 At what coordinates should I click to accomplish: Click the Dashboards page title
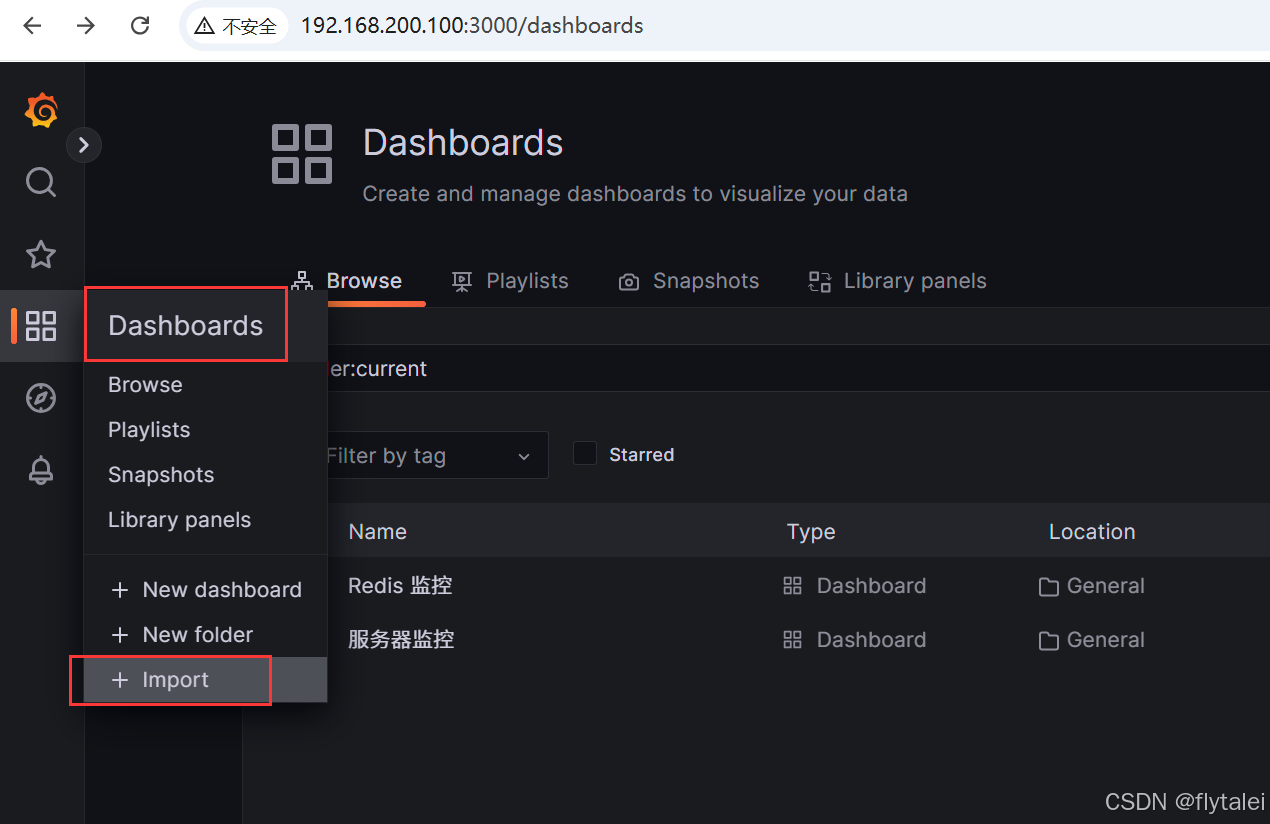463,142
